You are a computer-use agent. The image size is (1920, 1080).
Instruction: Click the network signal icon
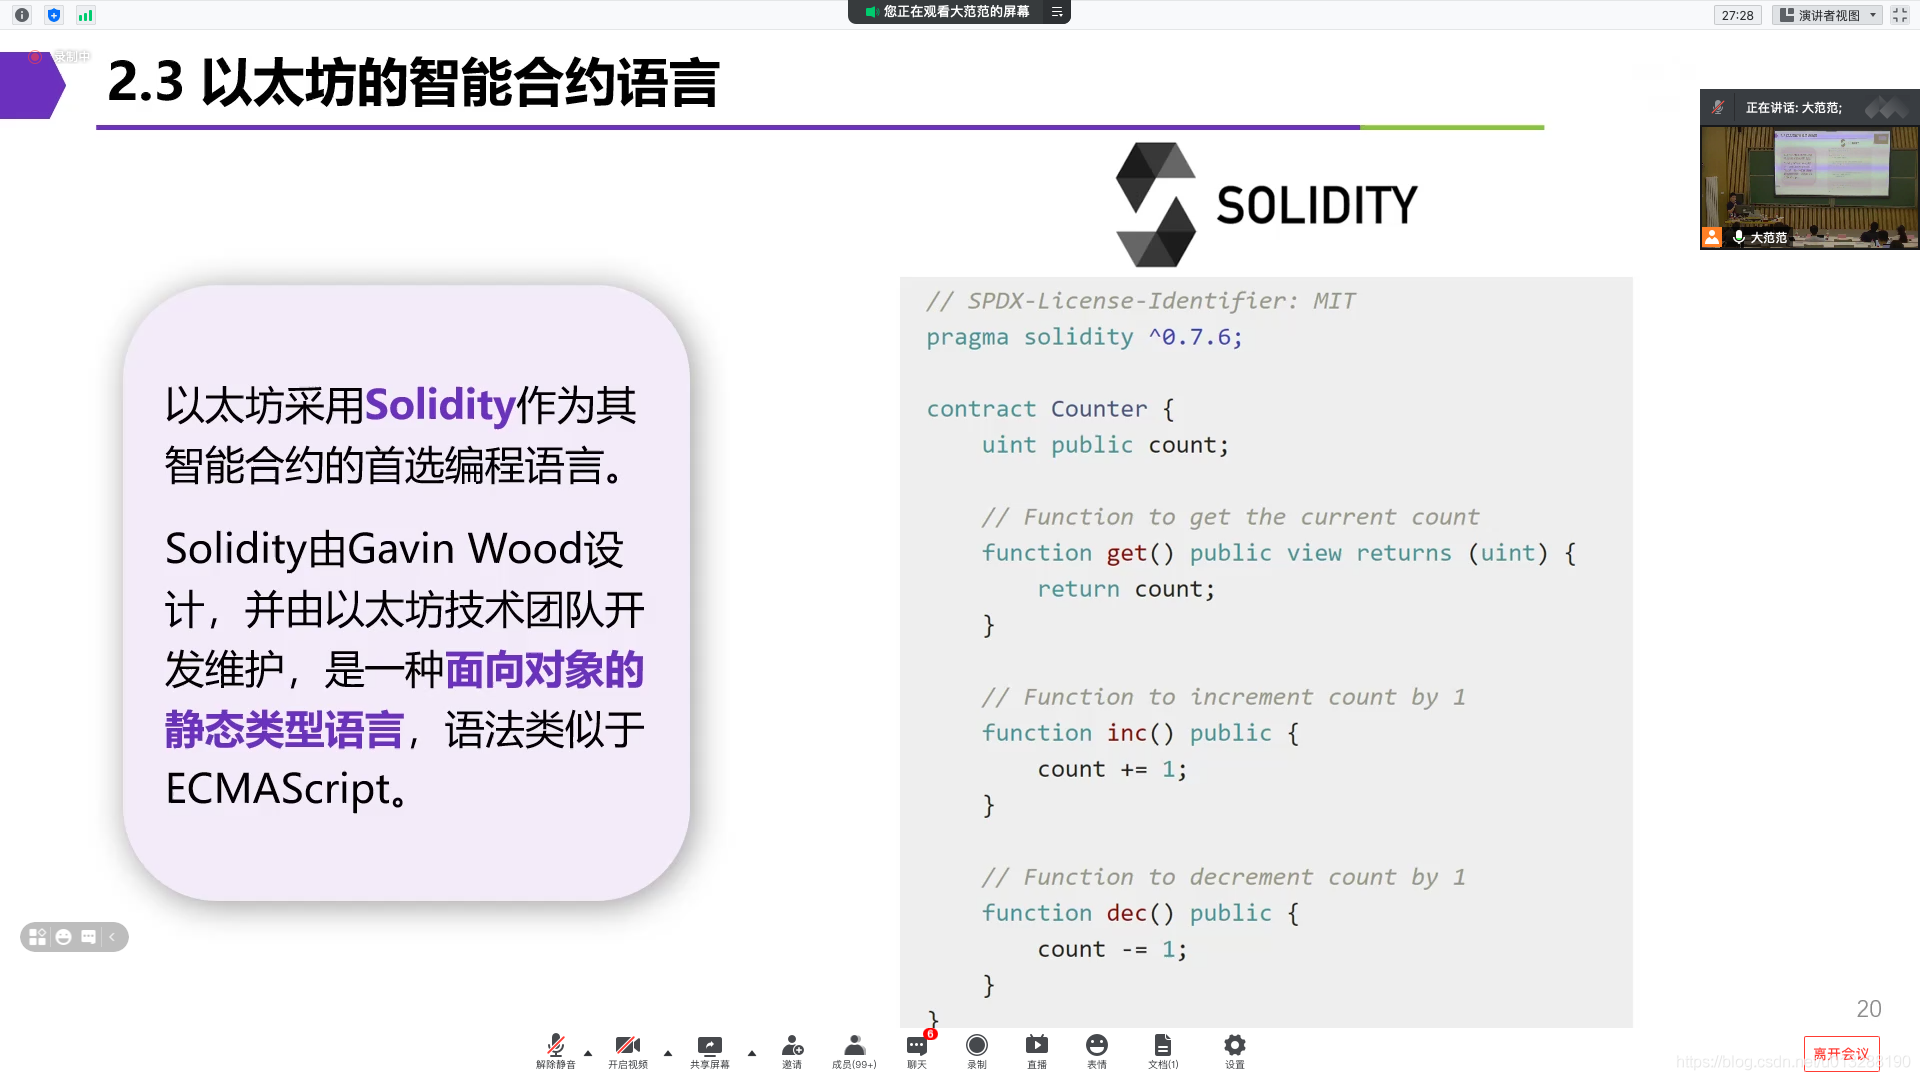[x=84, y=15]
